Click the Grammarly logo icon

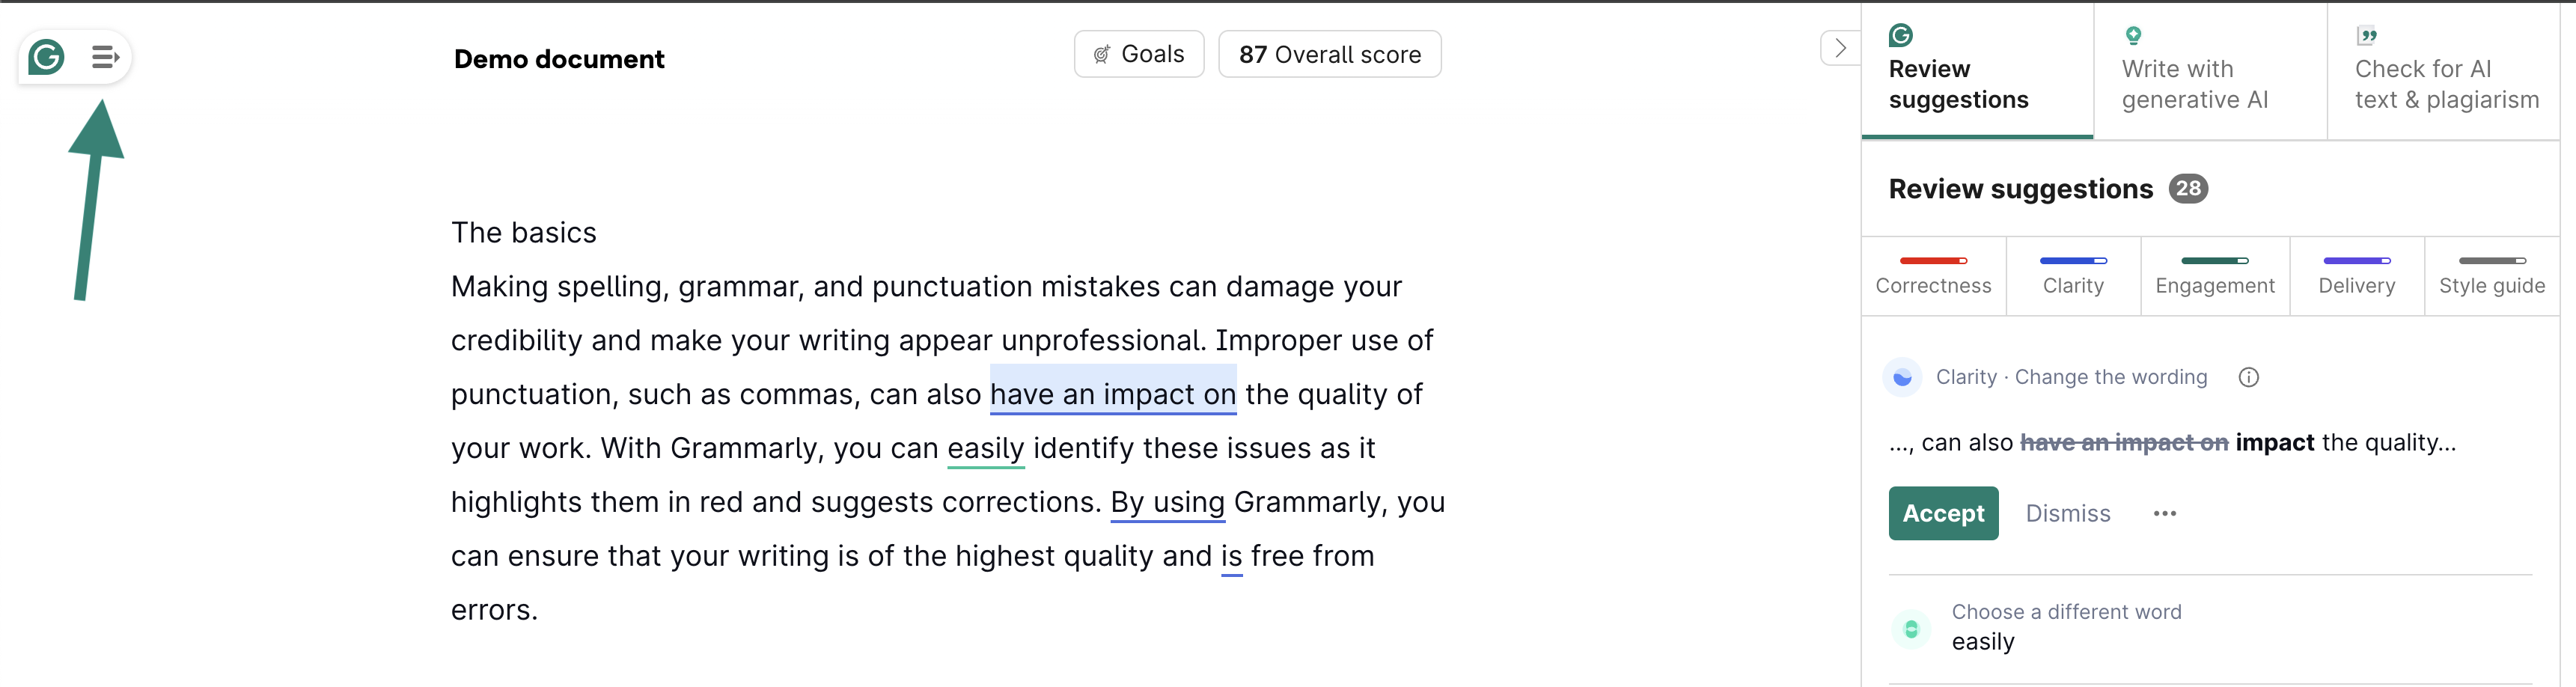pyautogui.click(x=46, y=57)
